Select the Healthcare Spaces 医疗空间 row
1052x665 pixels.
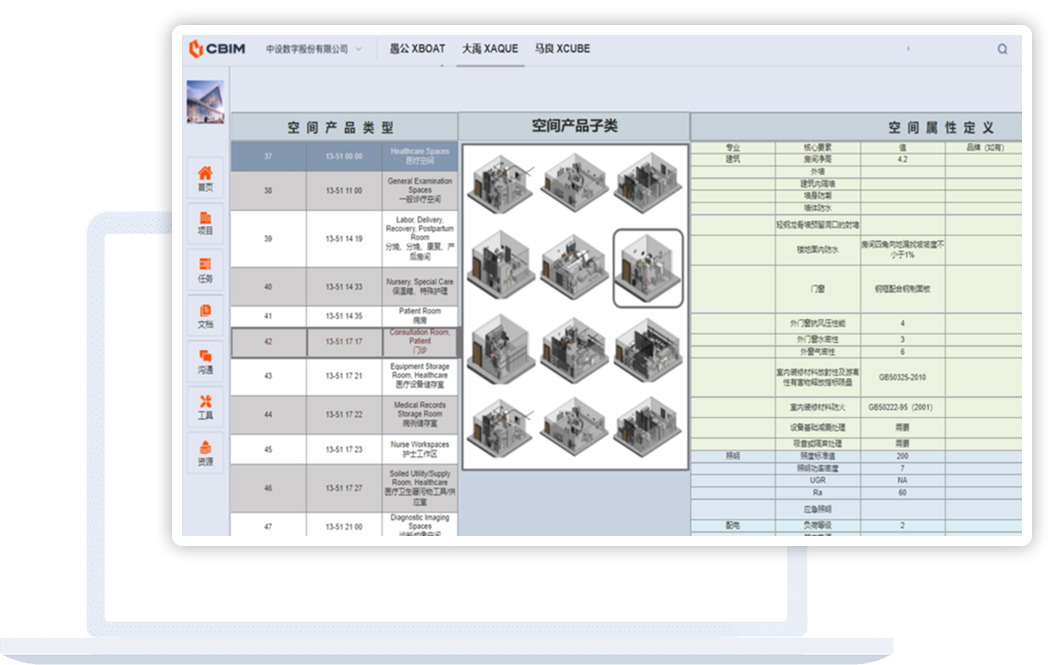tap(420, 156)
